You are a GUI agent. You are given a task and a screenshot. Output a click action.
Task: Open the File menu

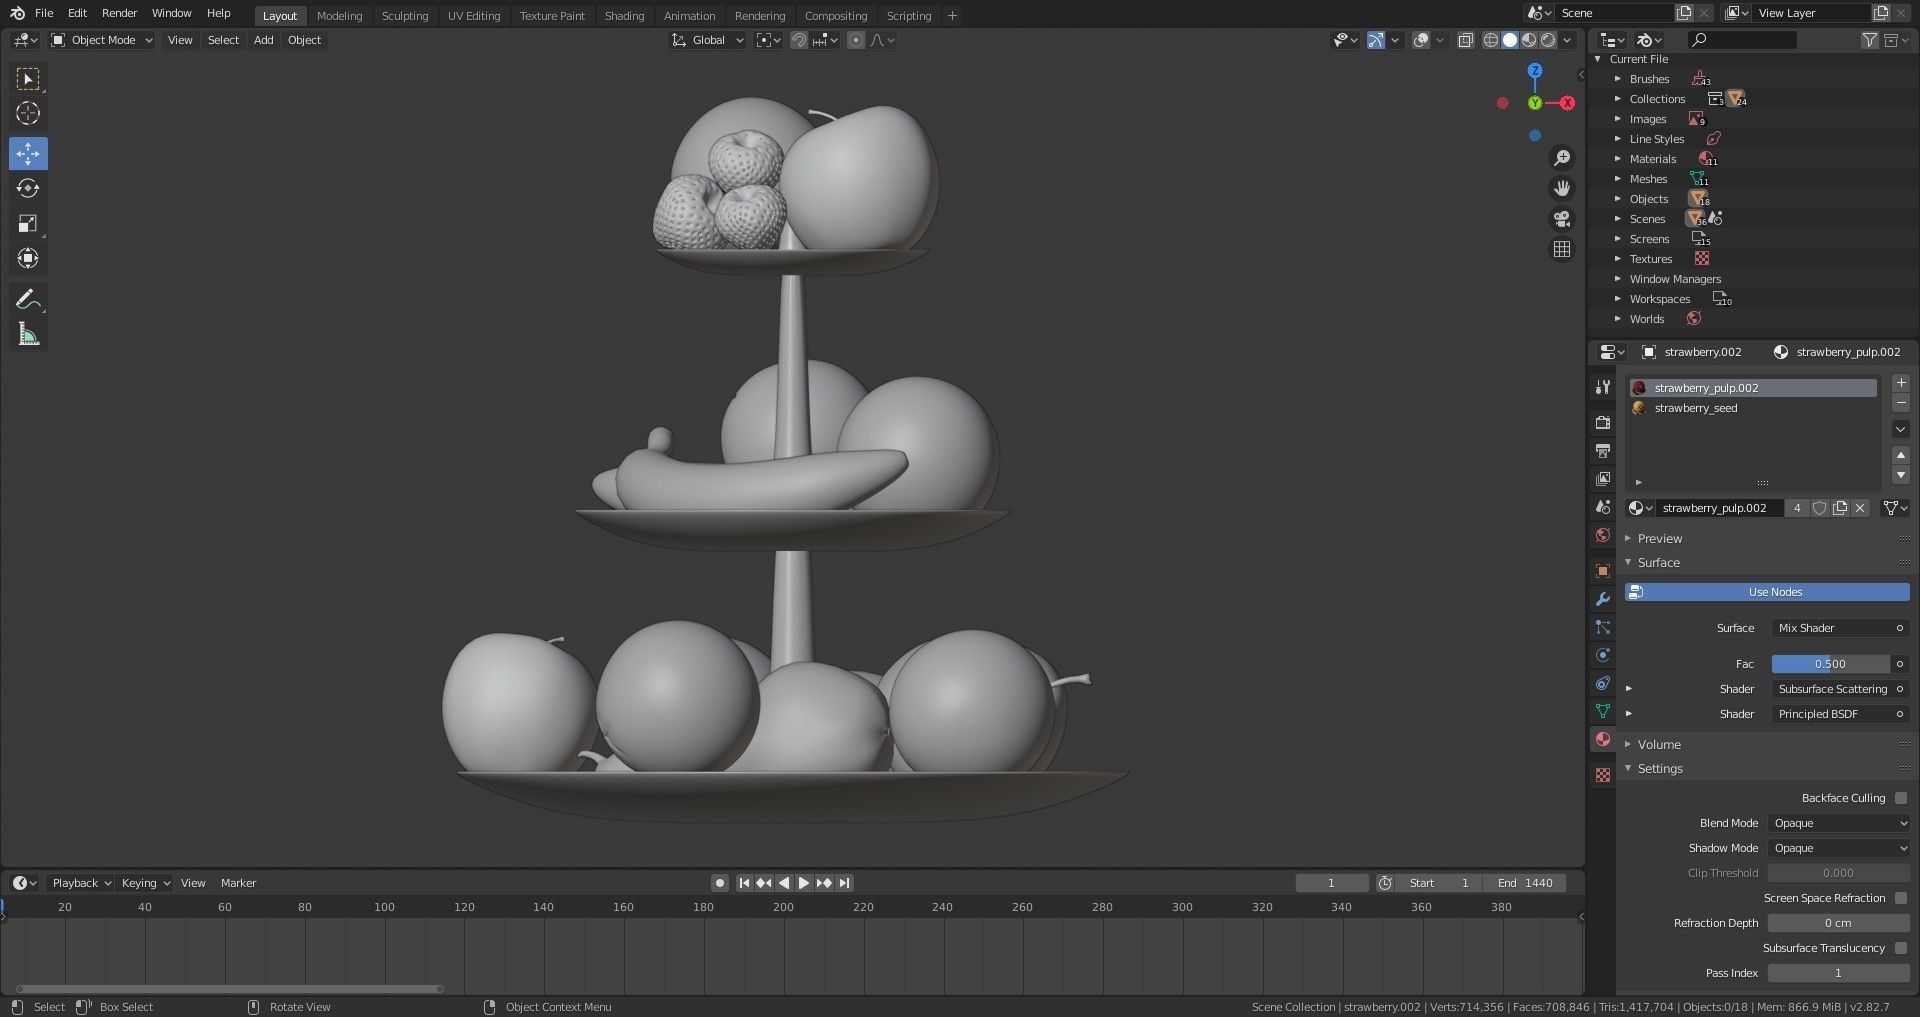[44, 13]
